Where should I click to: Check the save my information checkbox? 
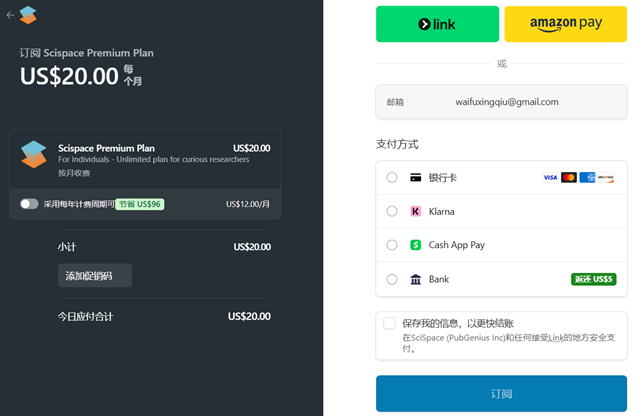point(389,323)
